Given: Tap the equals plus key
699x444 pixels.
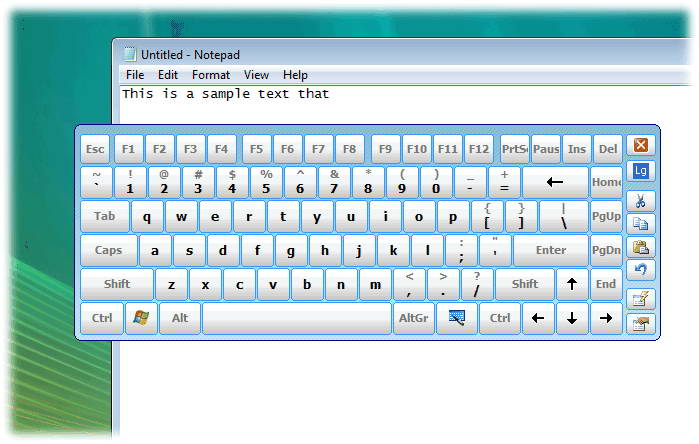Looking at the screenshot, I should 504,182.
